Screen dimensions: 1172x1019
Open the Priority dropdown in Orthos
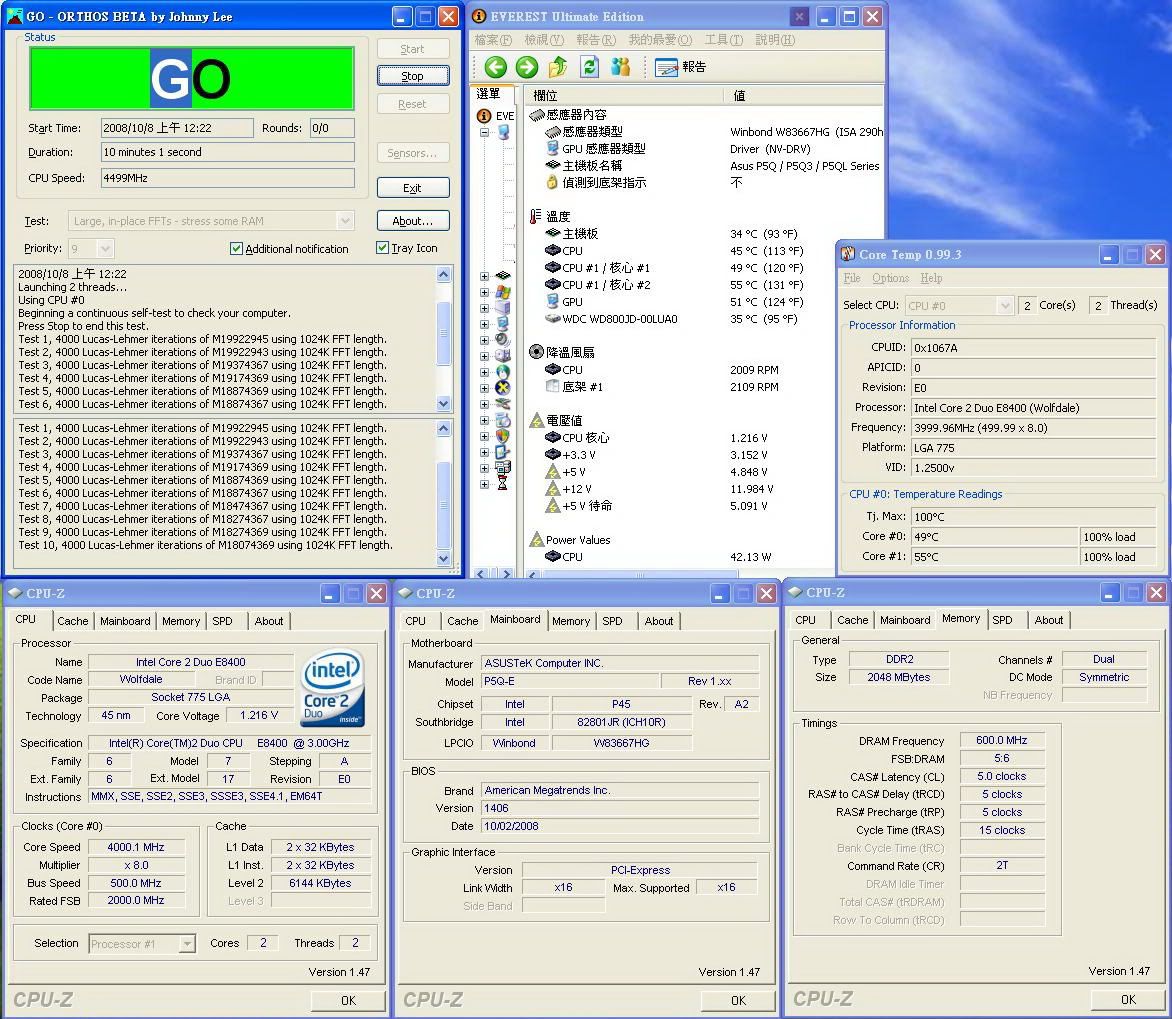105,249
